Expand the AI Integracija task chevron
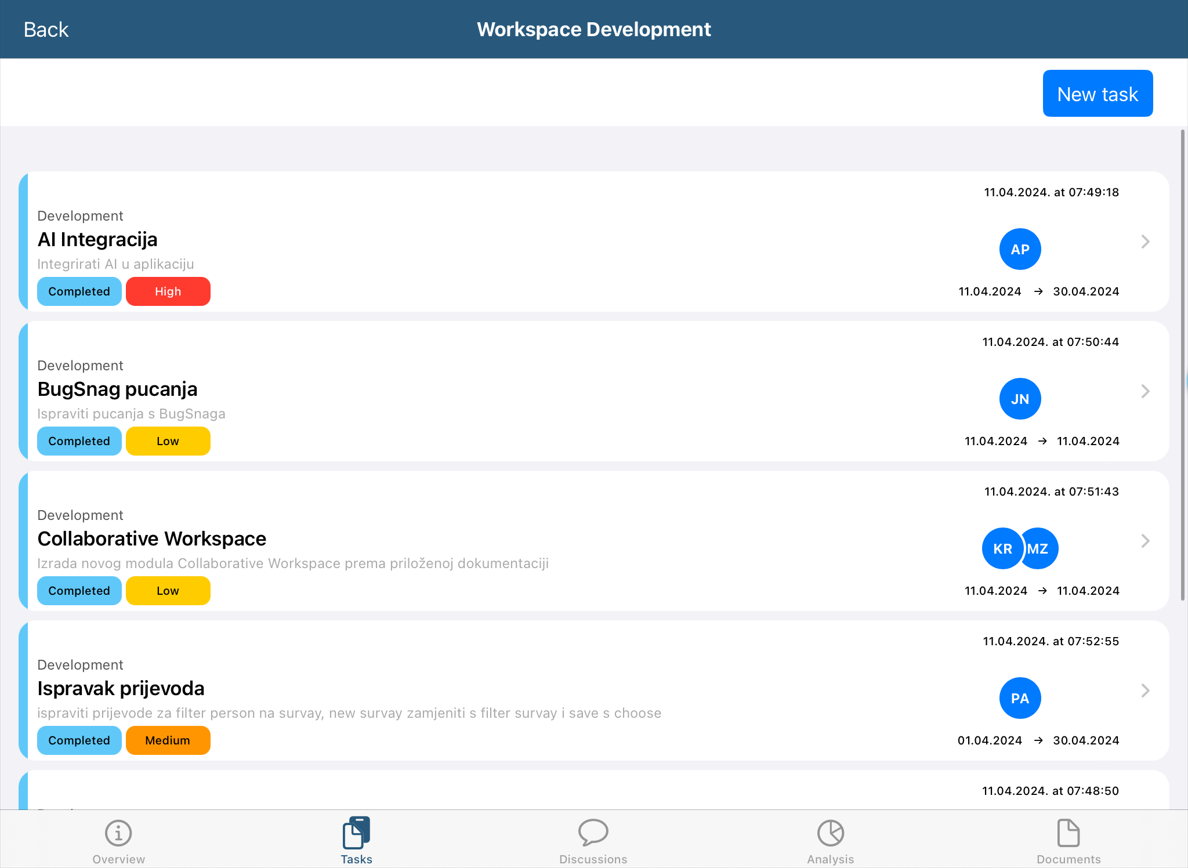Viewport: 1188px width, 868px height. click(1145, 242)
